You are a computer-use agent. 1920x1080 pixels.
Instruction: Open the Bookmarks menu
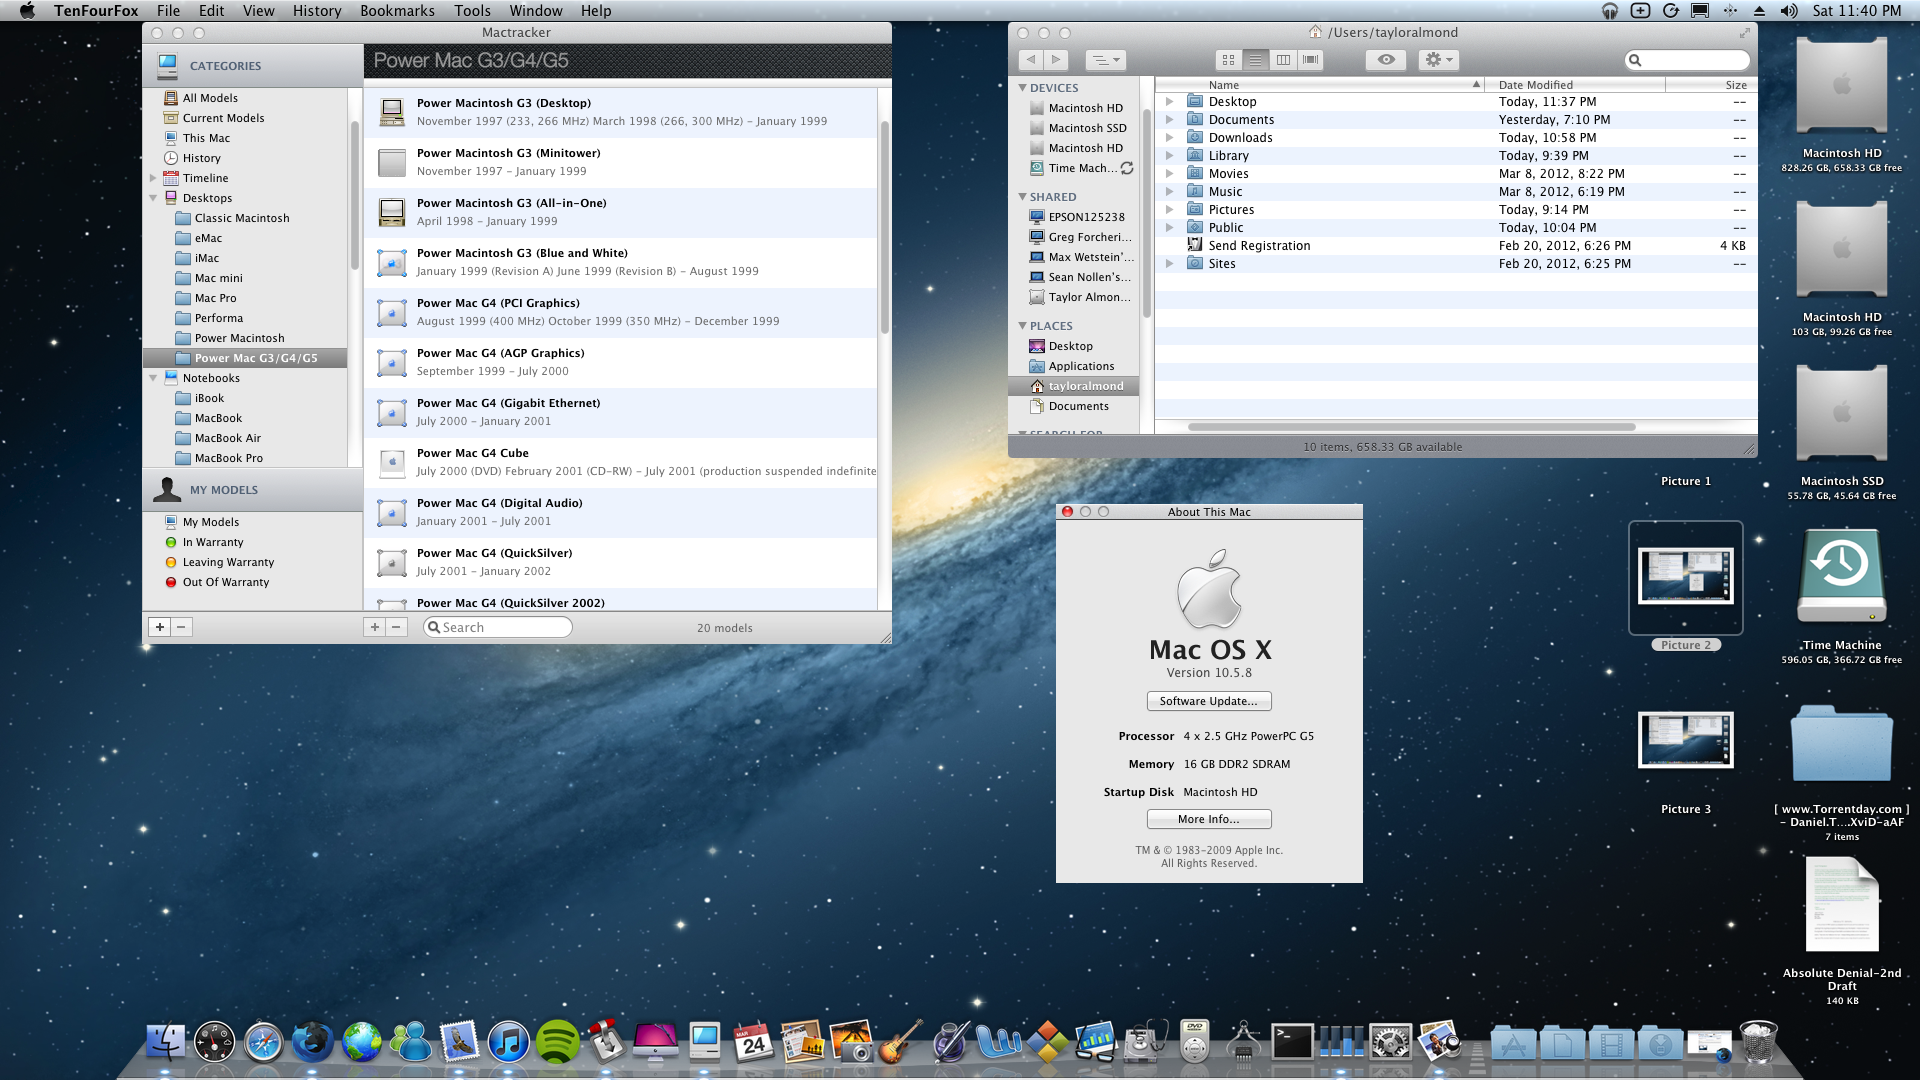[x=397, y=11]
